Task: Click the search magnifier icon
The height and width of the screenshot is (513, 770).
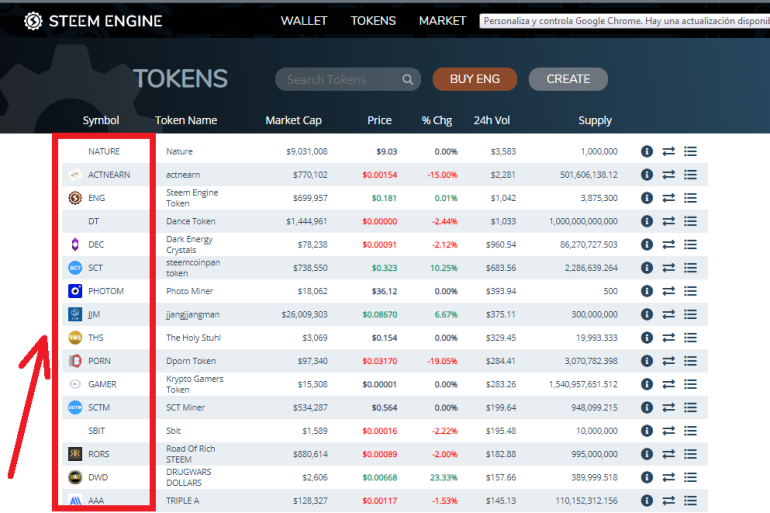Action: tap(408, 80)
